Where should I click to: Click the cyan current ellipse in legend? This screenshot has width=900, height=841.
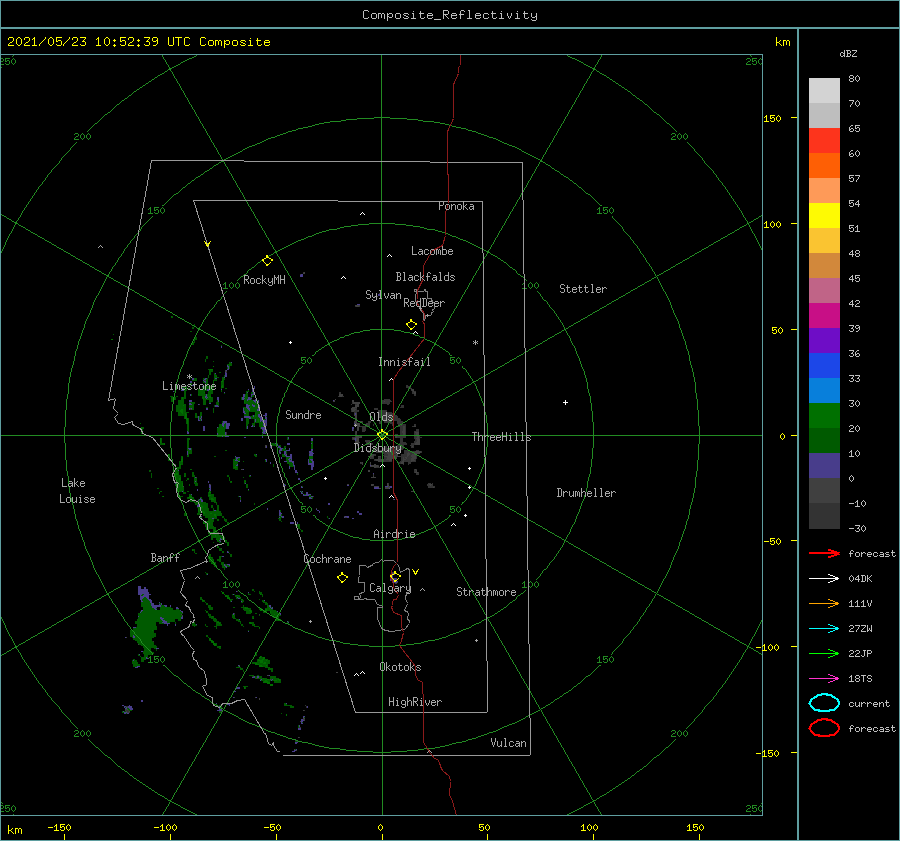click(x=824, y=703)
